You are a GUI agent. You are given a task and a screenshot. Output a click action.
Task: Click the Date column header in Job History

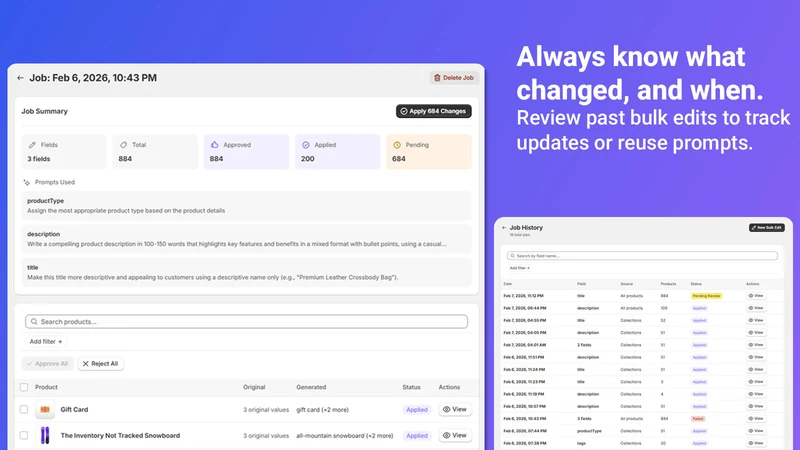click(508, 284)
